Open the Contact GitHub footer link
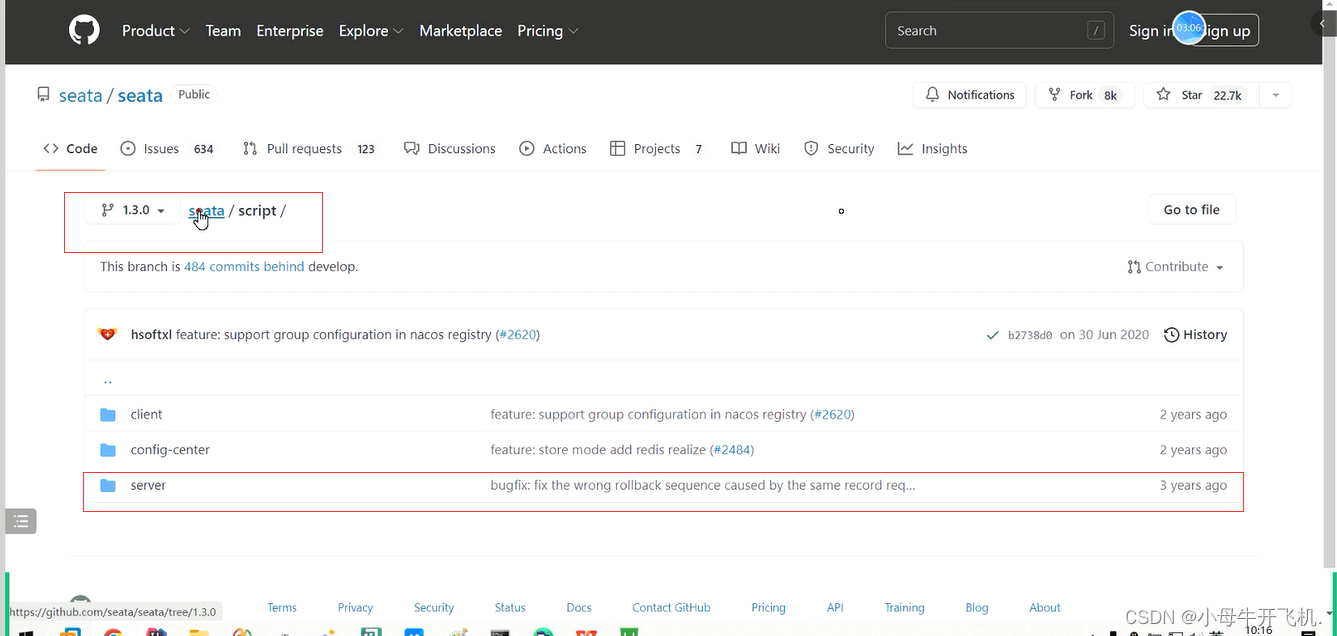Screen dimensions: 1337x636 click(x=671, y=608)
